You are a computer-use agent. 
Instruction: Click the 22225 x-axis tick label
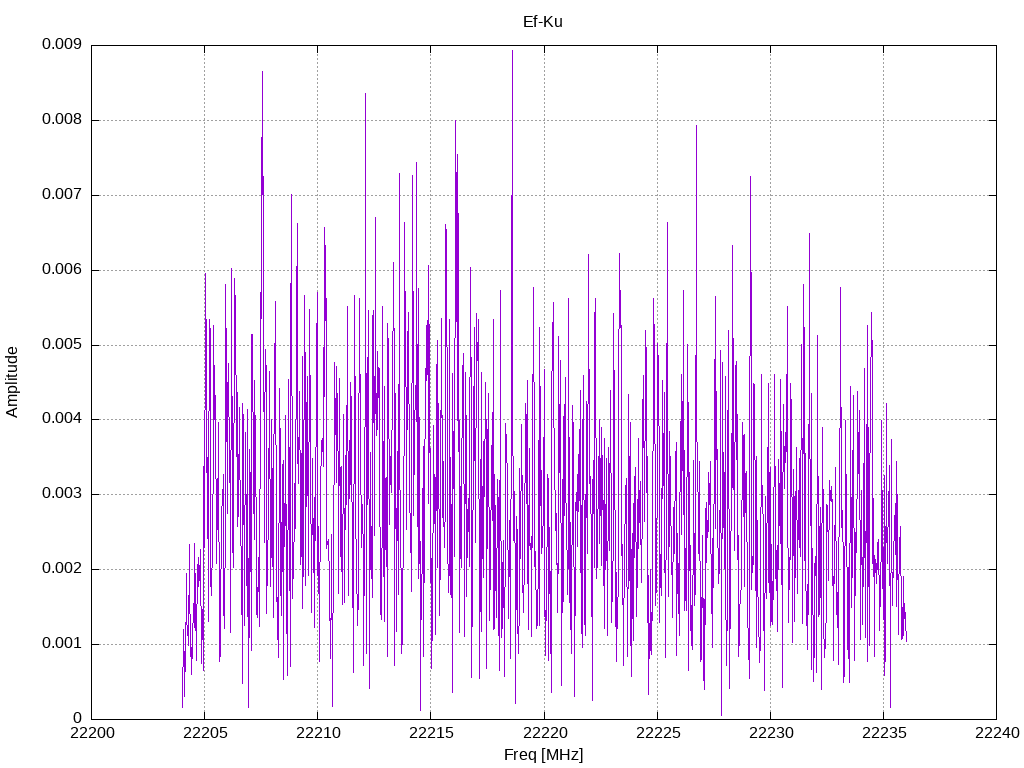[x=658, y=733]
